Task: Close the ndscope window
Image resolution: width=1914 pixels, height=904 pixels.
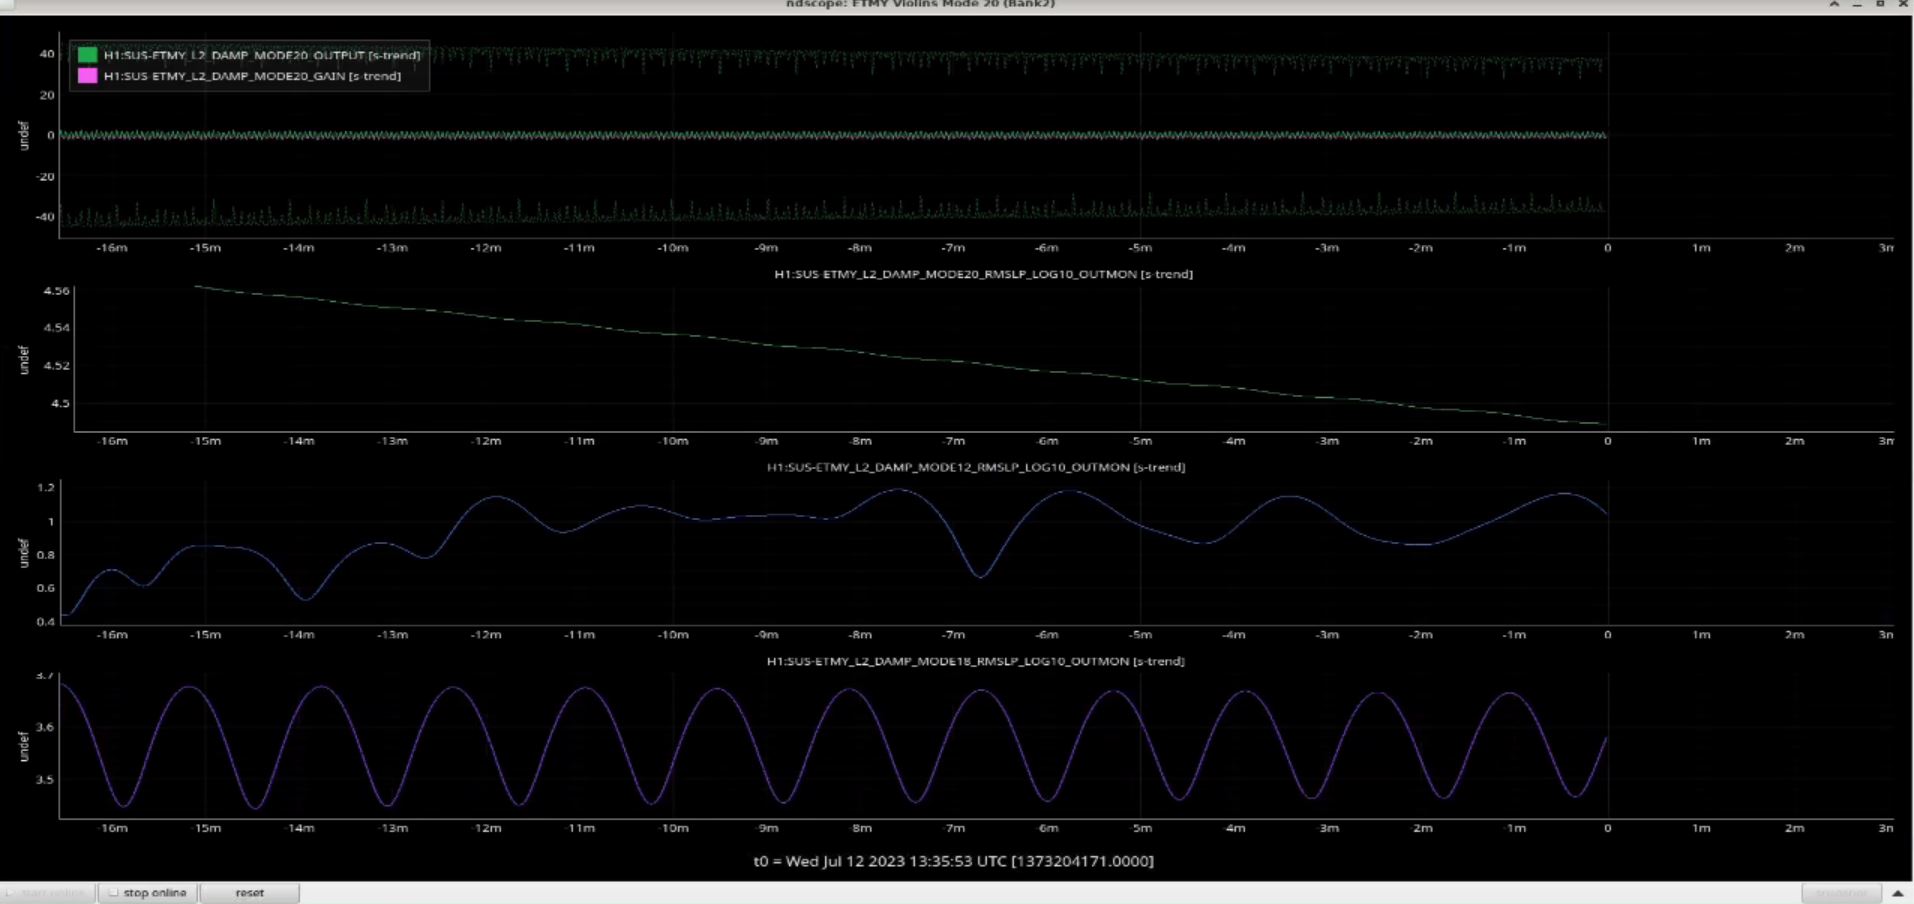Action: [x=1903, y=5]
